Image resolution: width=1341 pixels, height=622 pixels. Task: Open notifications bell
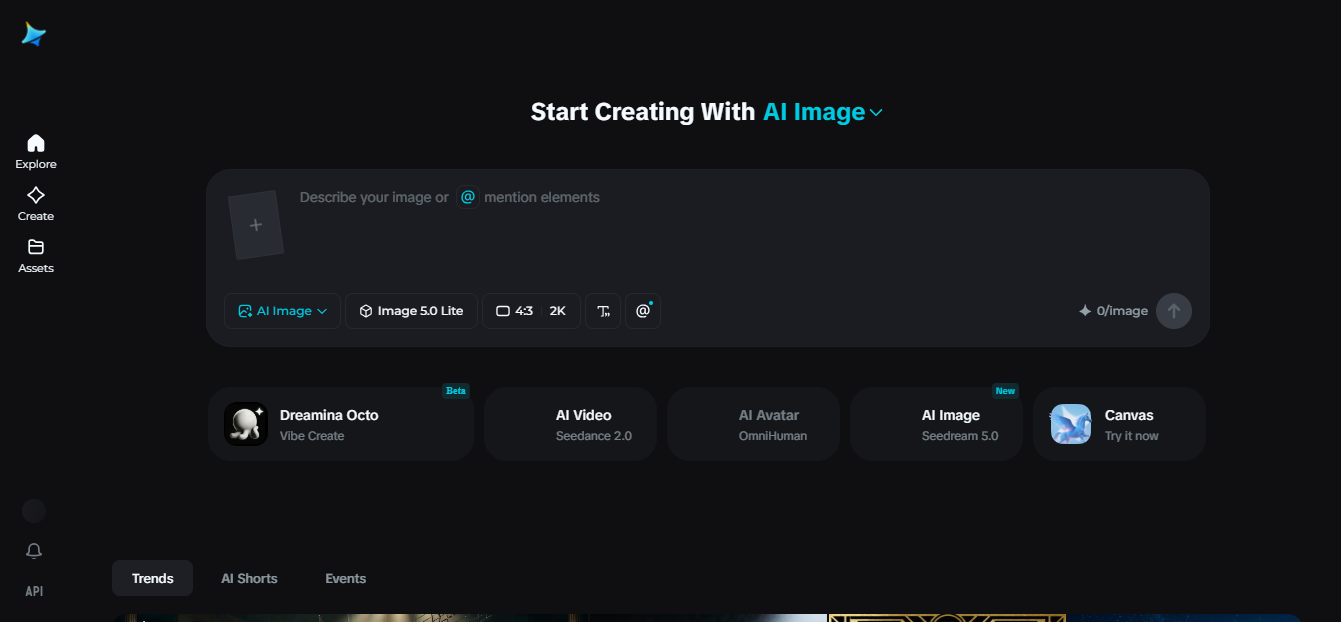pos(34,551)
